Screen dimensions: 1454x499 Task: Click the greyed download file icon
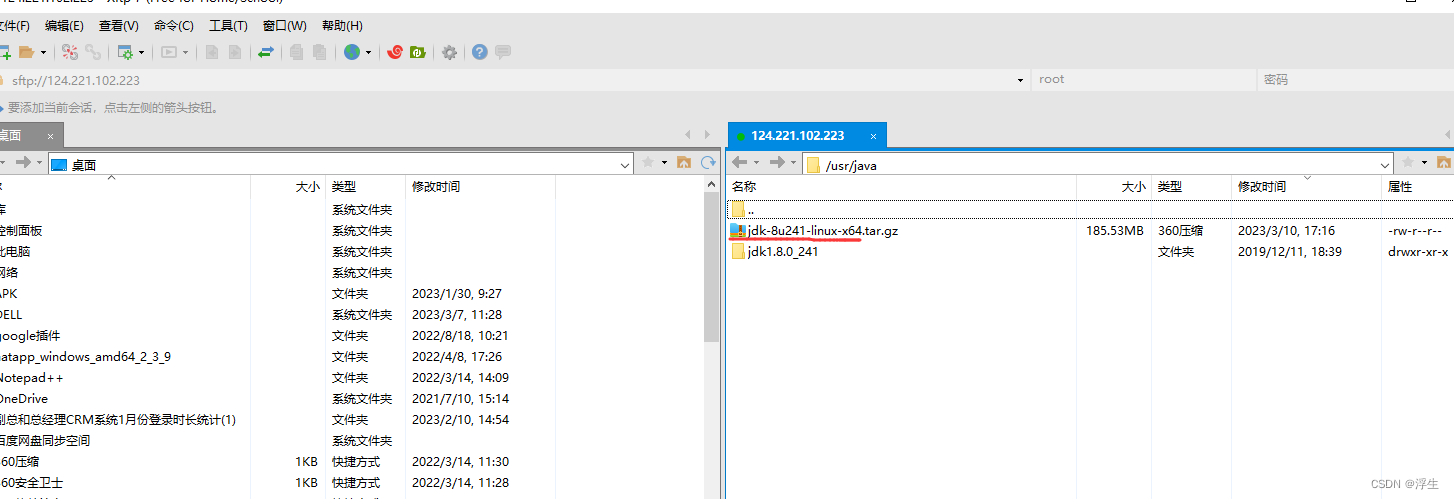coord(235,52)
